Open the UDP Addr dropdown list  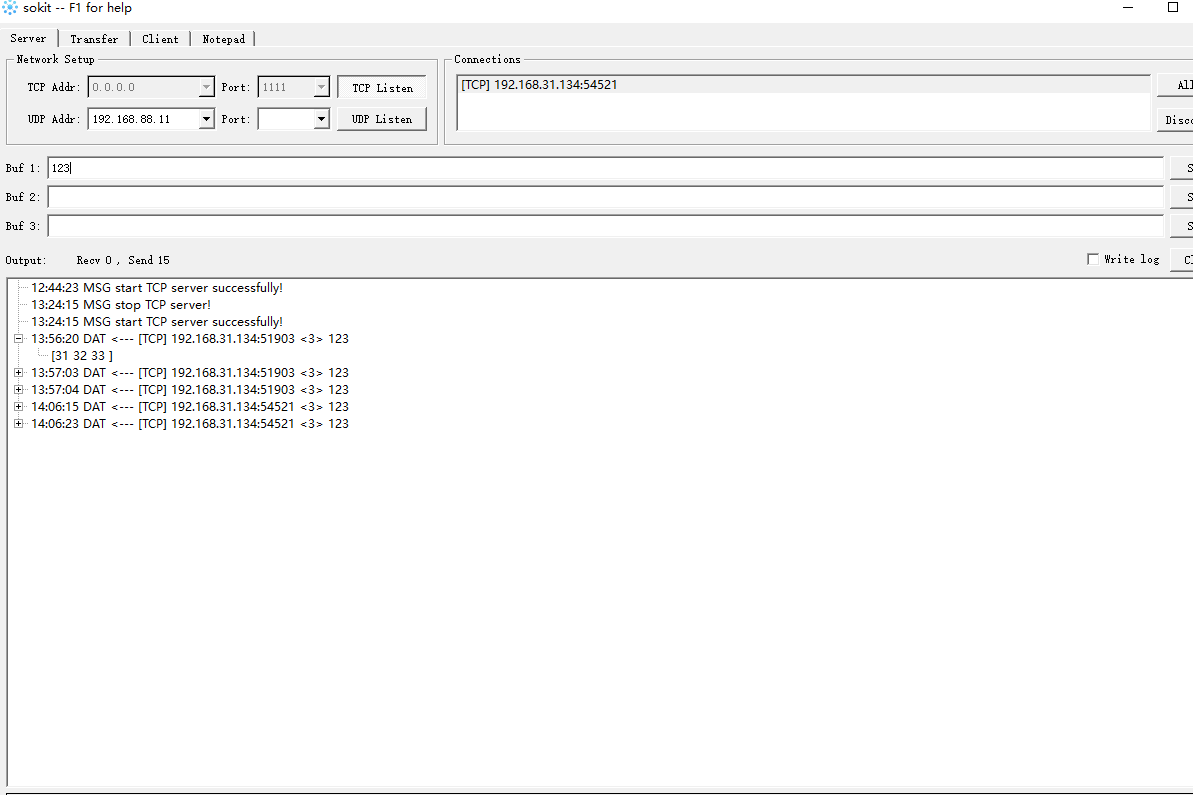206,118
